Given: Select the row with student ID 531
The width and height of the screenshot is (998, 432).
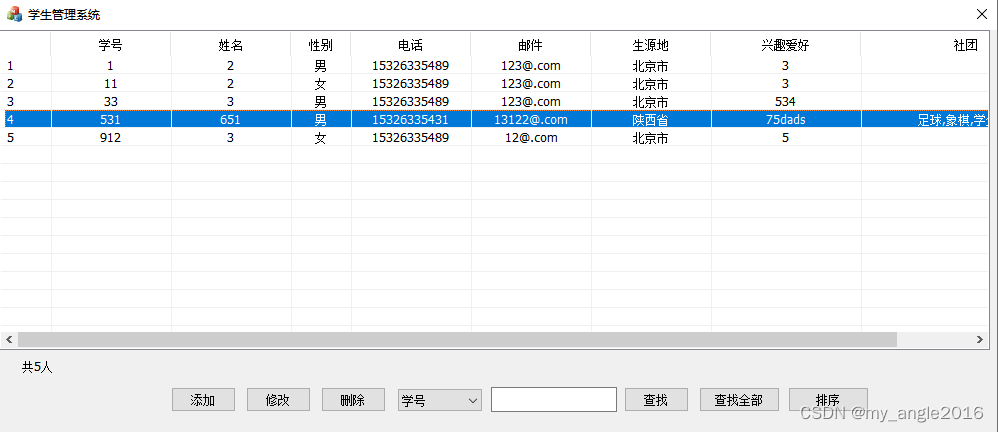Looking at the screenshot, I should pyautogui.click(x=495, y=120).
